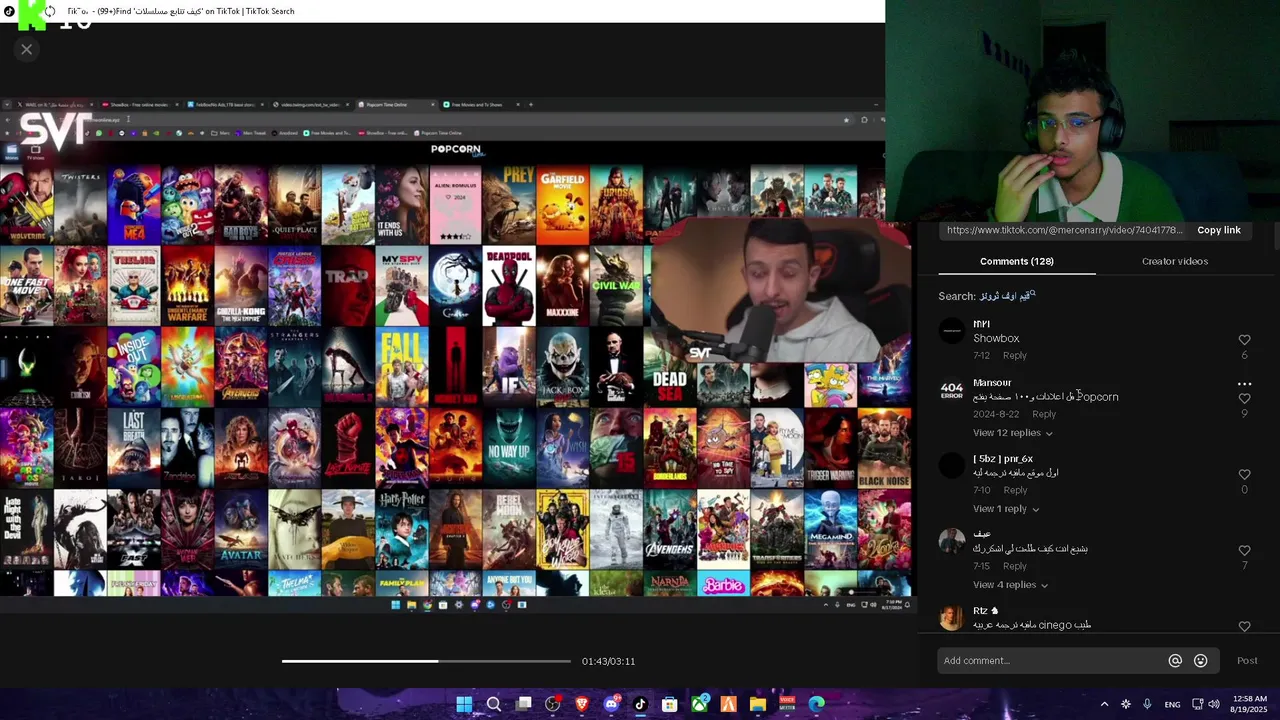
Task: Reply to Mansour's comment
Action: pos(1044,414)
